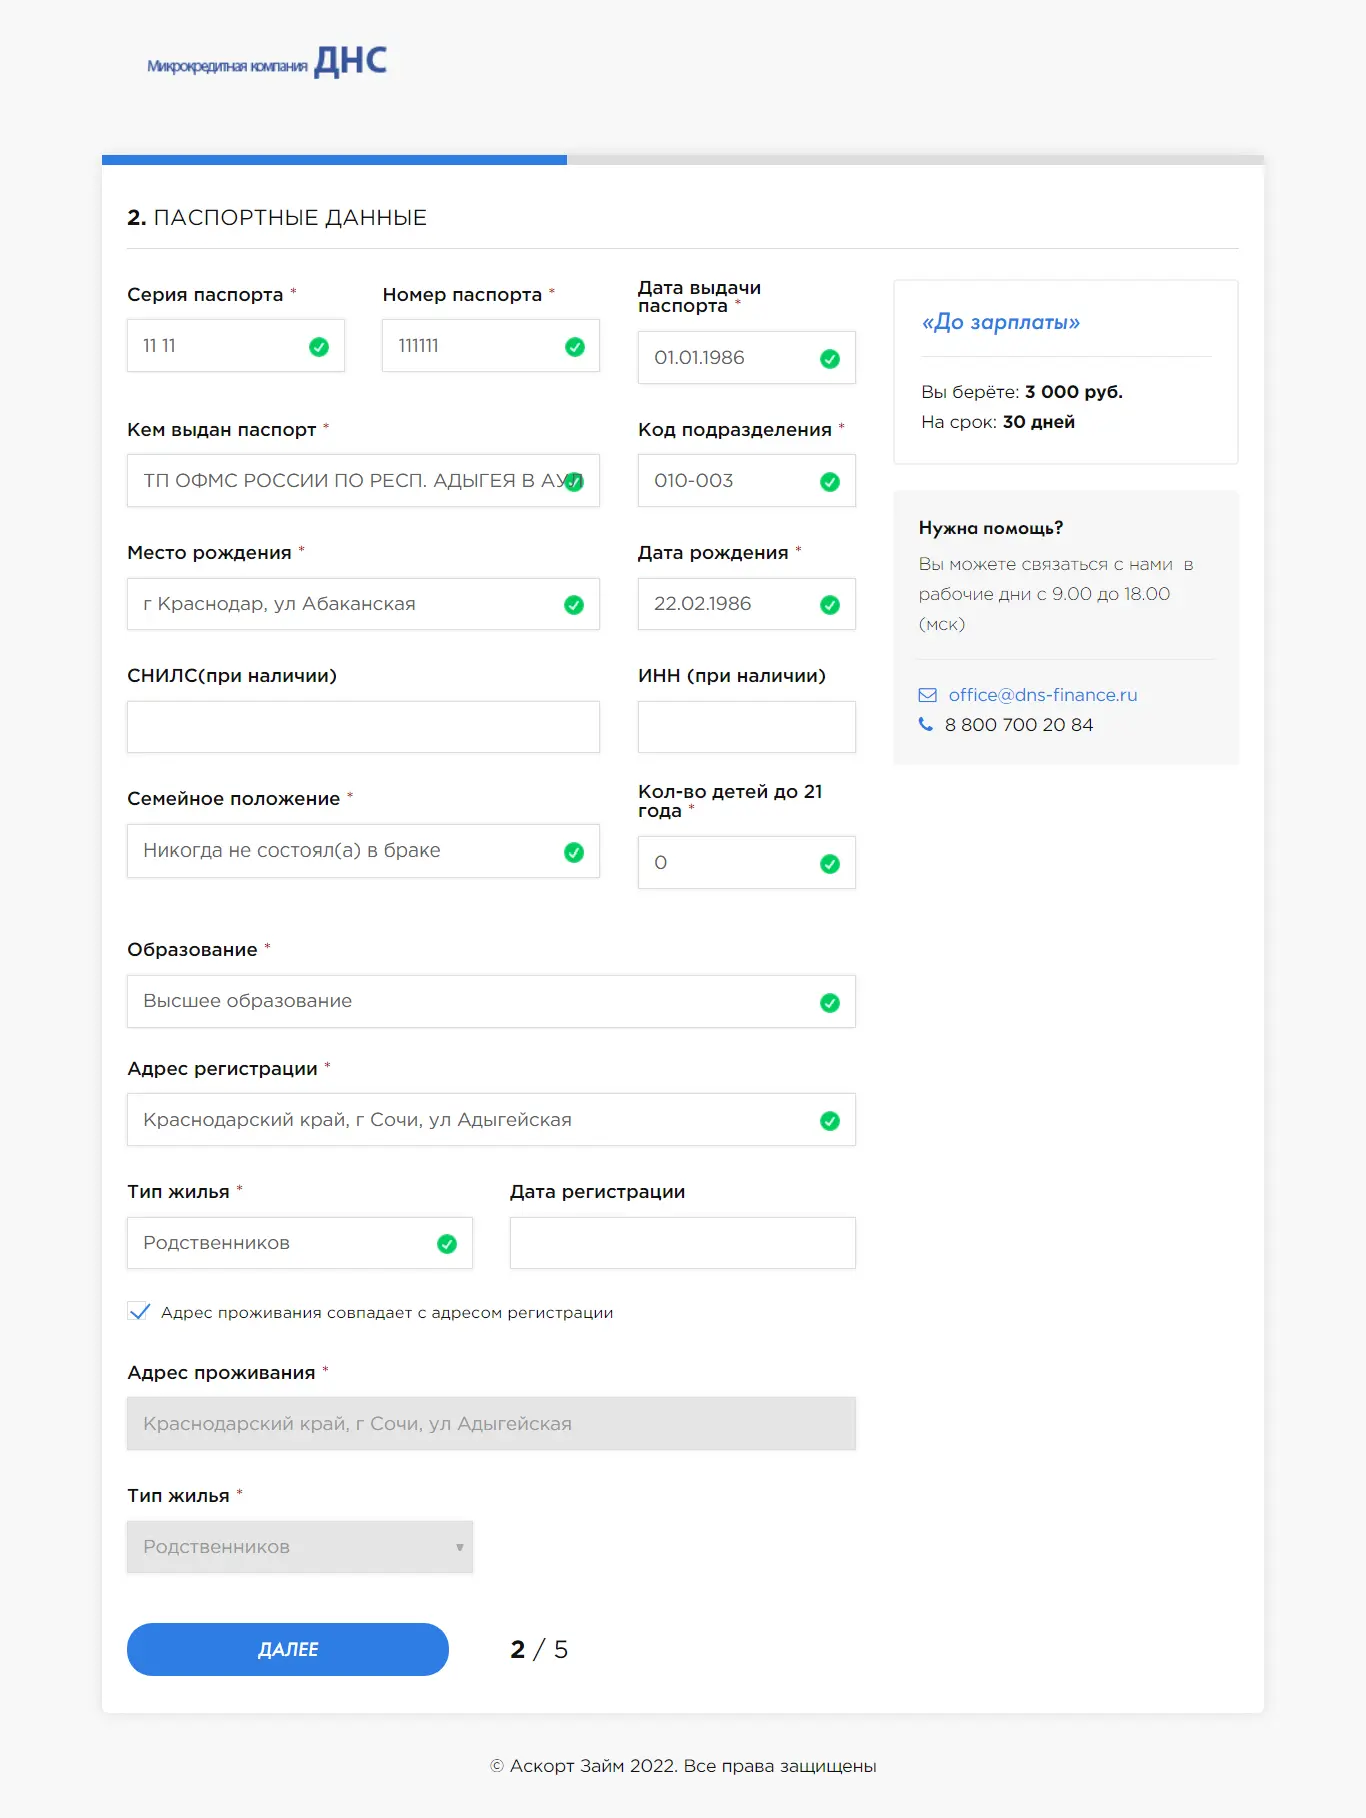1366x1818 pixels.
Task: Click green checkmark in Дата выдачи паспорта field
Action: click(x=830, y=359)
